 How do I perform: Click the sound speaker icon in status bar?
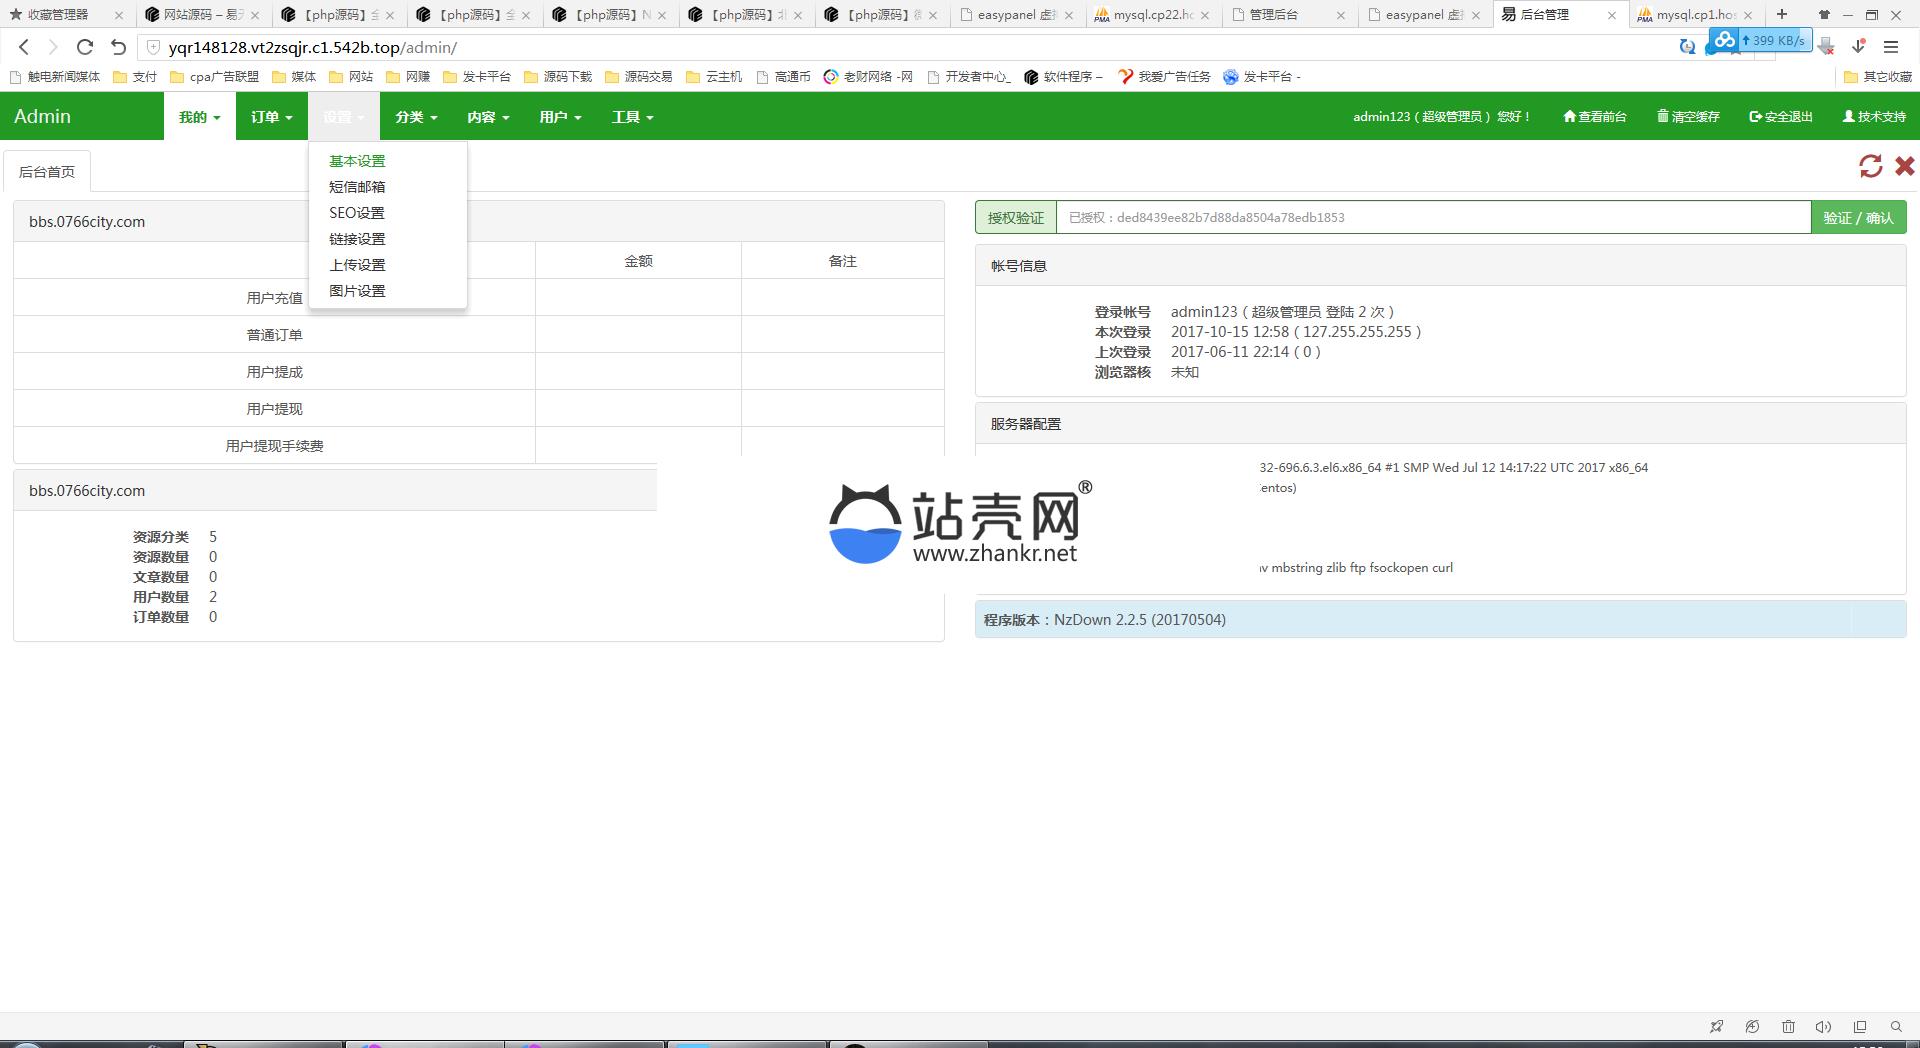pos(1823,1026)
